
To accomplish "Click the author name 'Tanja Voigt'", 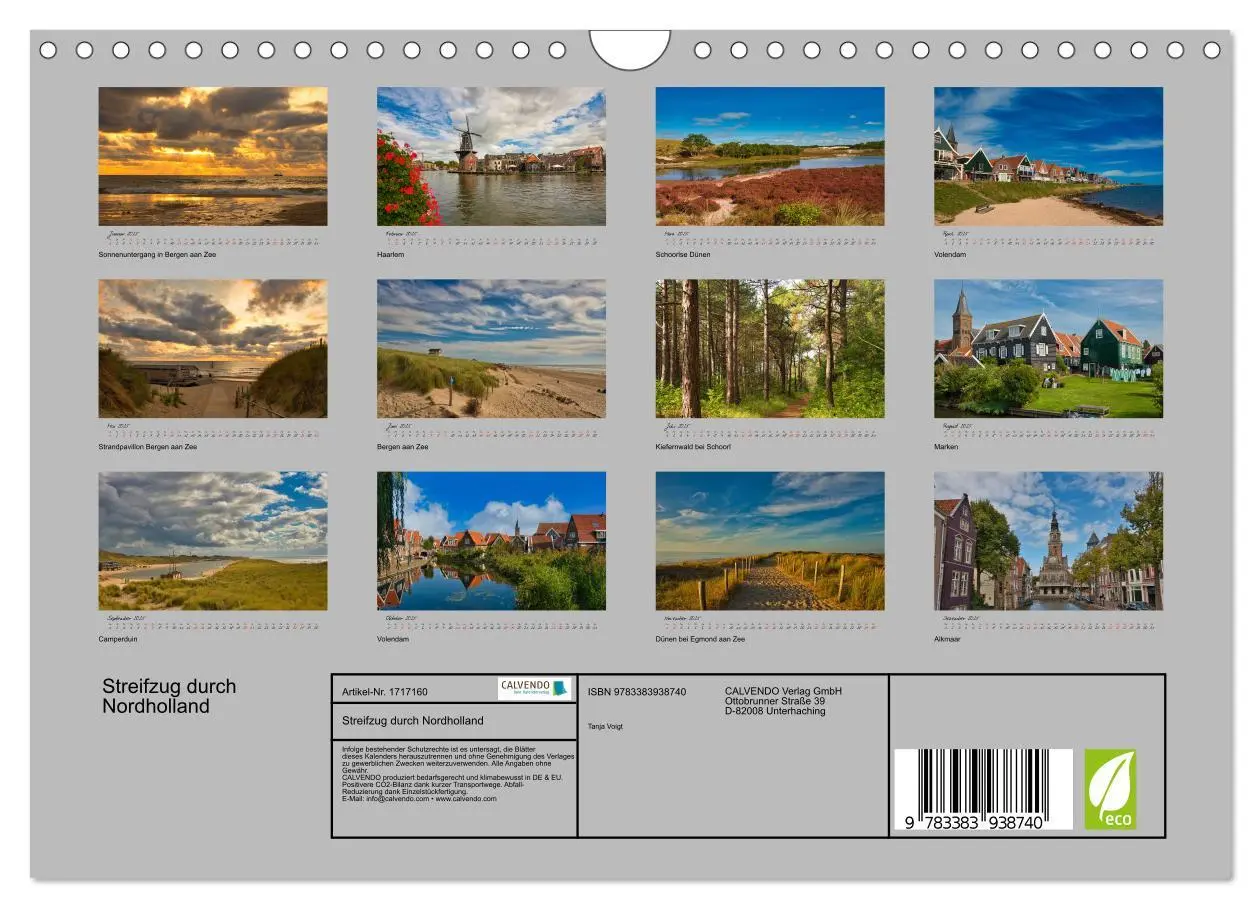I will pyautogui.click(x=605, y=726).
